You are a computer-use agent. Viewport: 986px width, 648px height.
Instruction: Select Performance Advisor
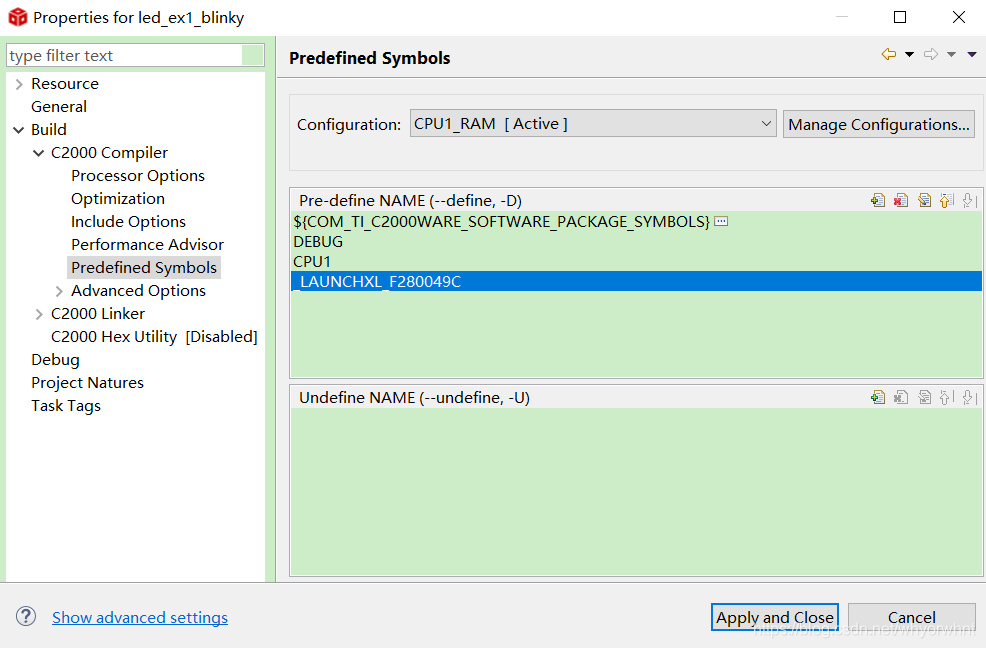(x=147, y=245)
